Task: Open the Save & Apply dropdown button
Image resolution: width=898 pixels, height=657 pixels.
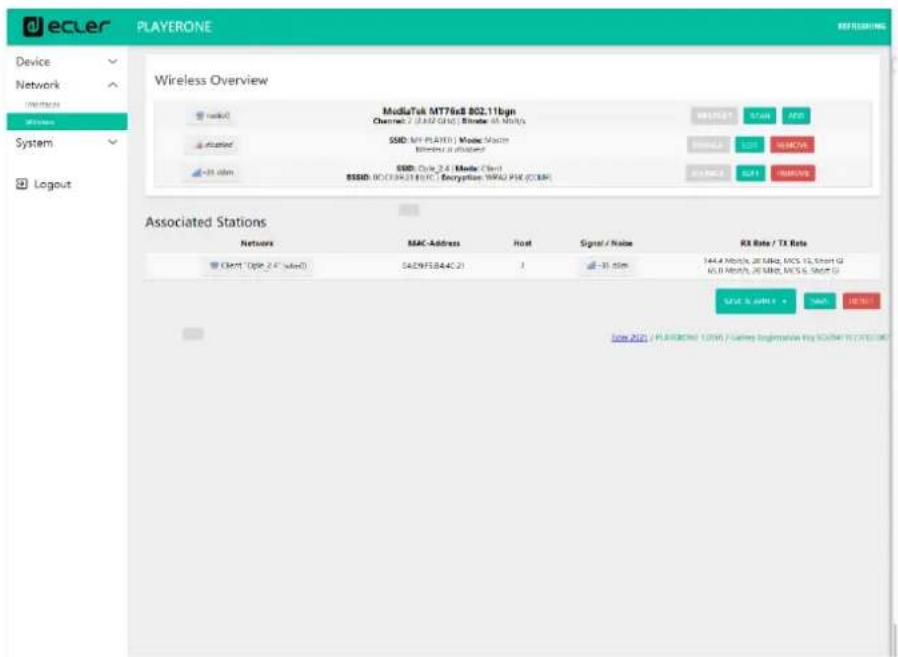Action: [755, 301]
